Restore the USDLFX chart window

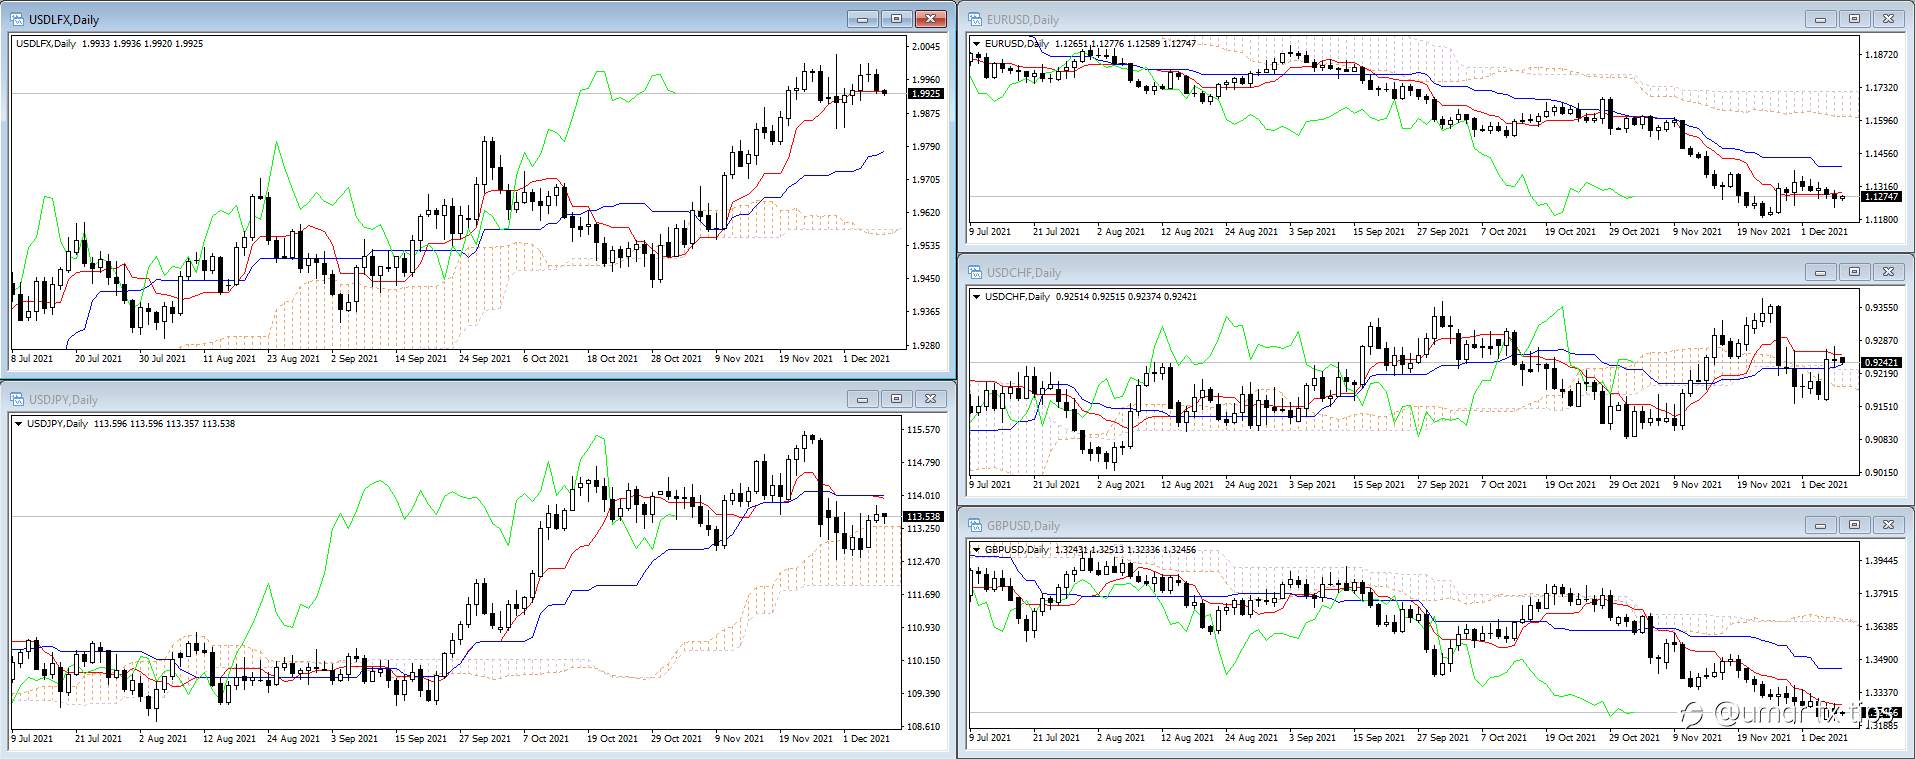(897, 19)
